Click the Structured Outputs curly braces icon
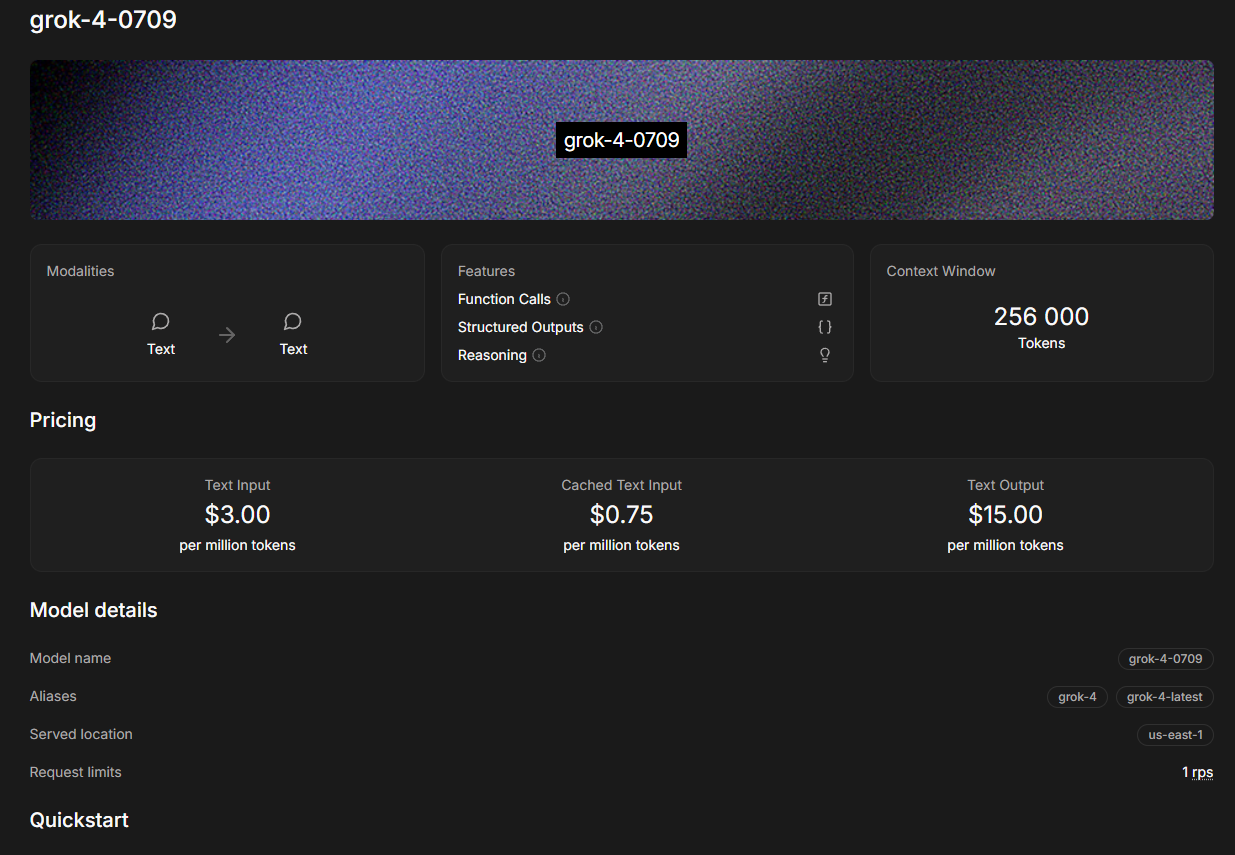 coord(825,327)
